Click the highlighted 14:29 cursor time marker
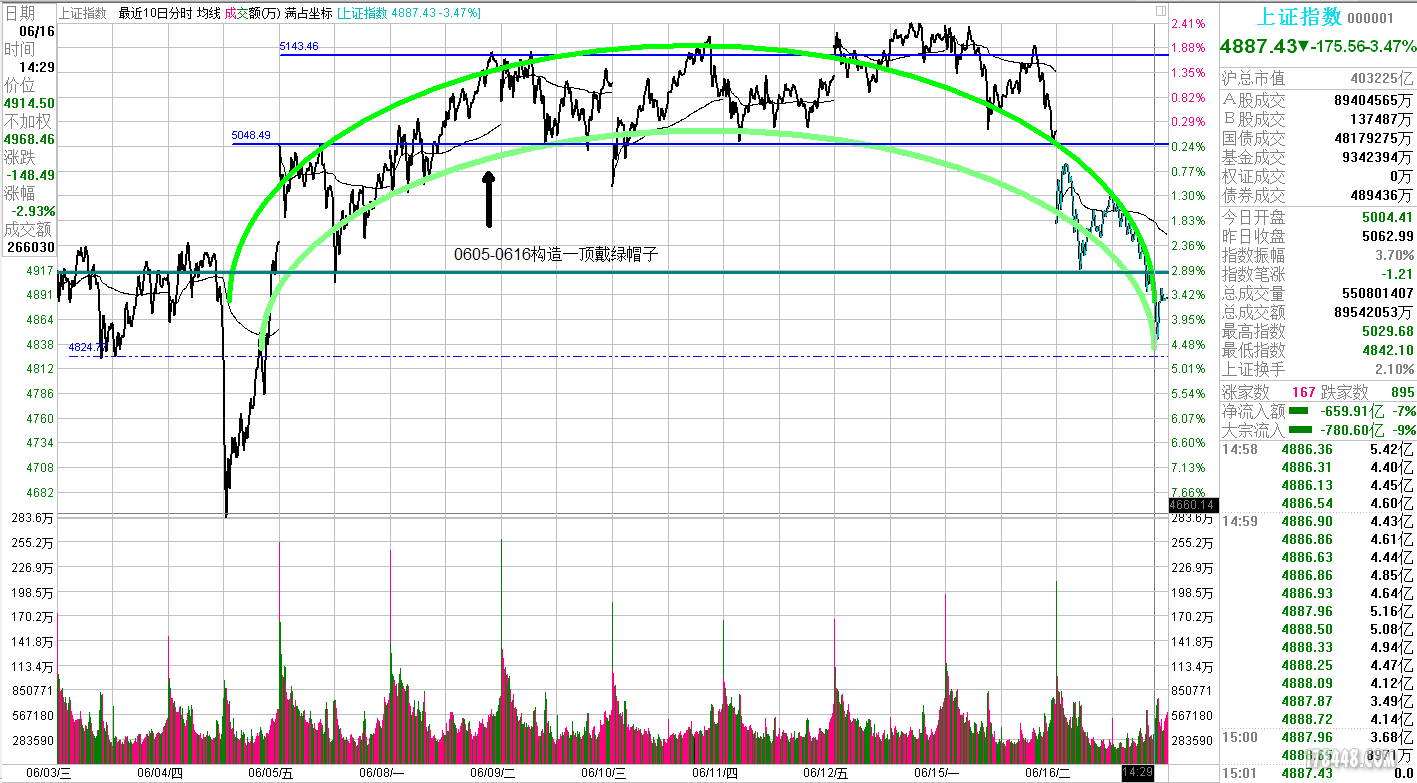 1137,774
